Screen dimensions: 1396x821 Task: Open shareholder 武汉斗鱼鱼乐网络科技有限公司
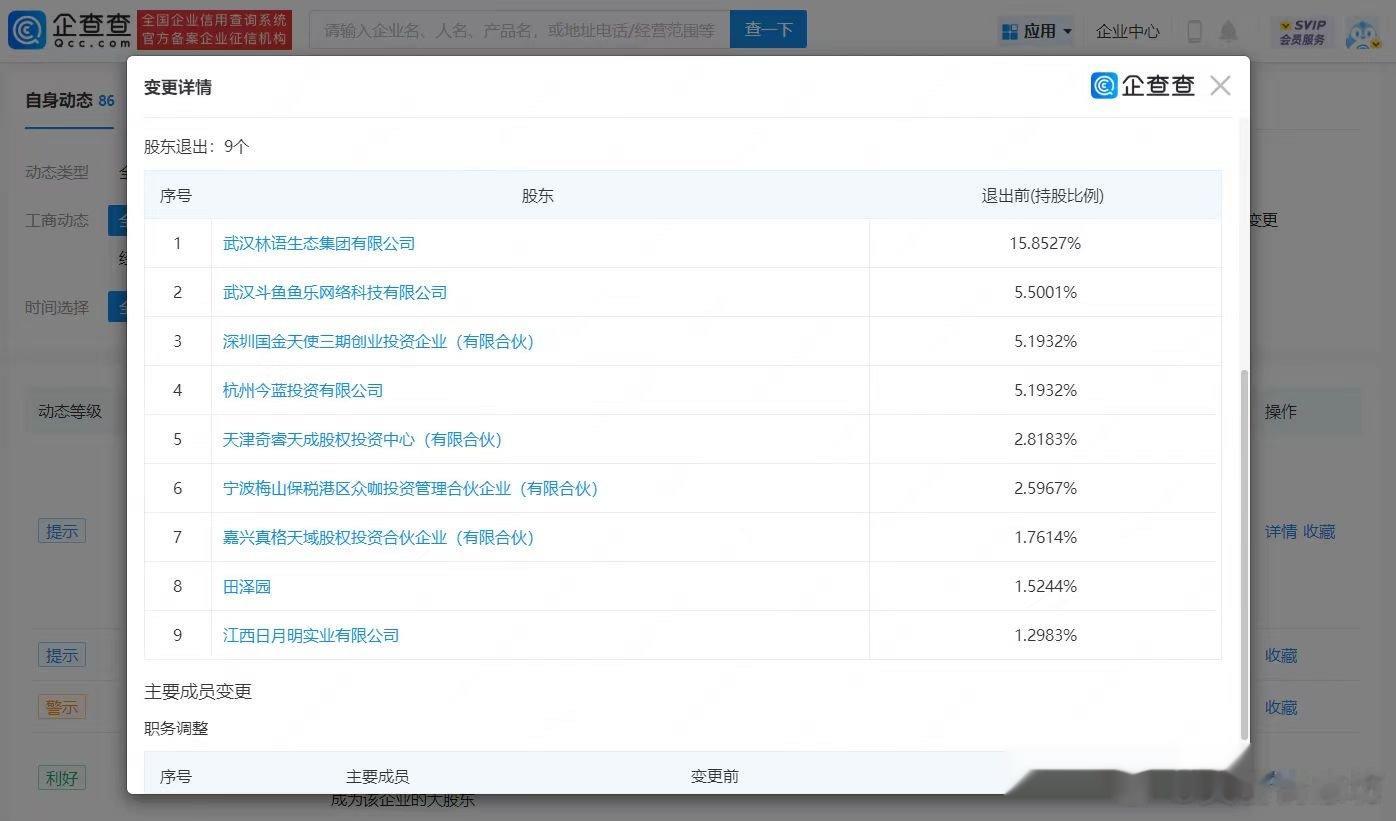pyautogui.click(x=335, y=292)
